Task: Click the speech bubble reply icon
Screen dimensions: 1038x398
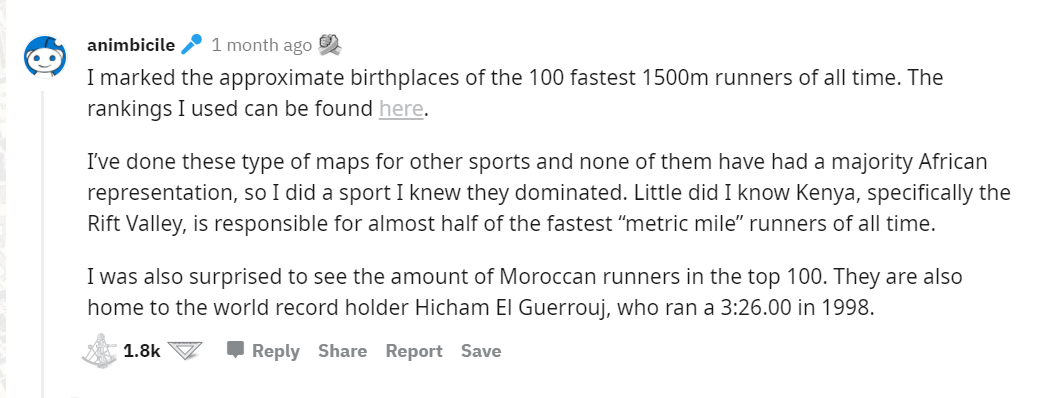Action: point(235,350)
